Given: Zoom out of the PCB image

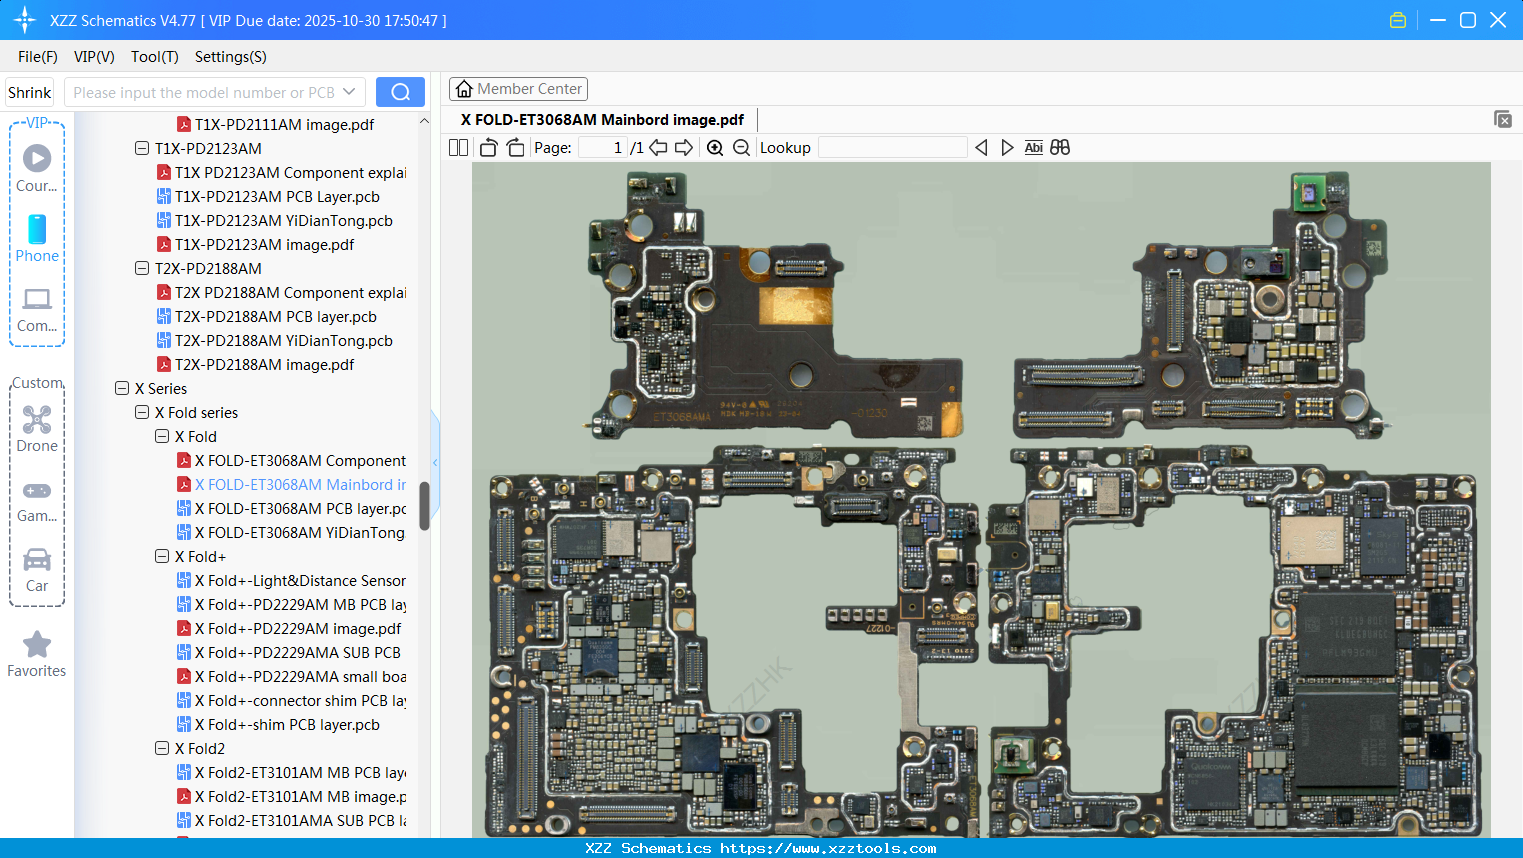Looking at the screenshot, I should (740, 147).
